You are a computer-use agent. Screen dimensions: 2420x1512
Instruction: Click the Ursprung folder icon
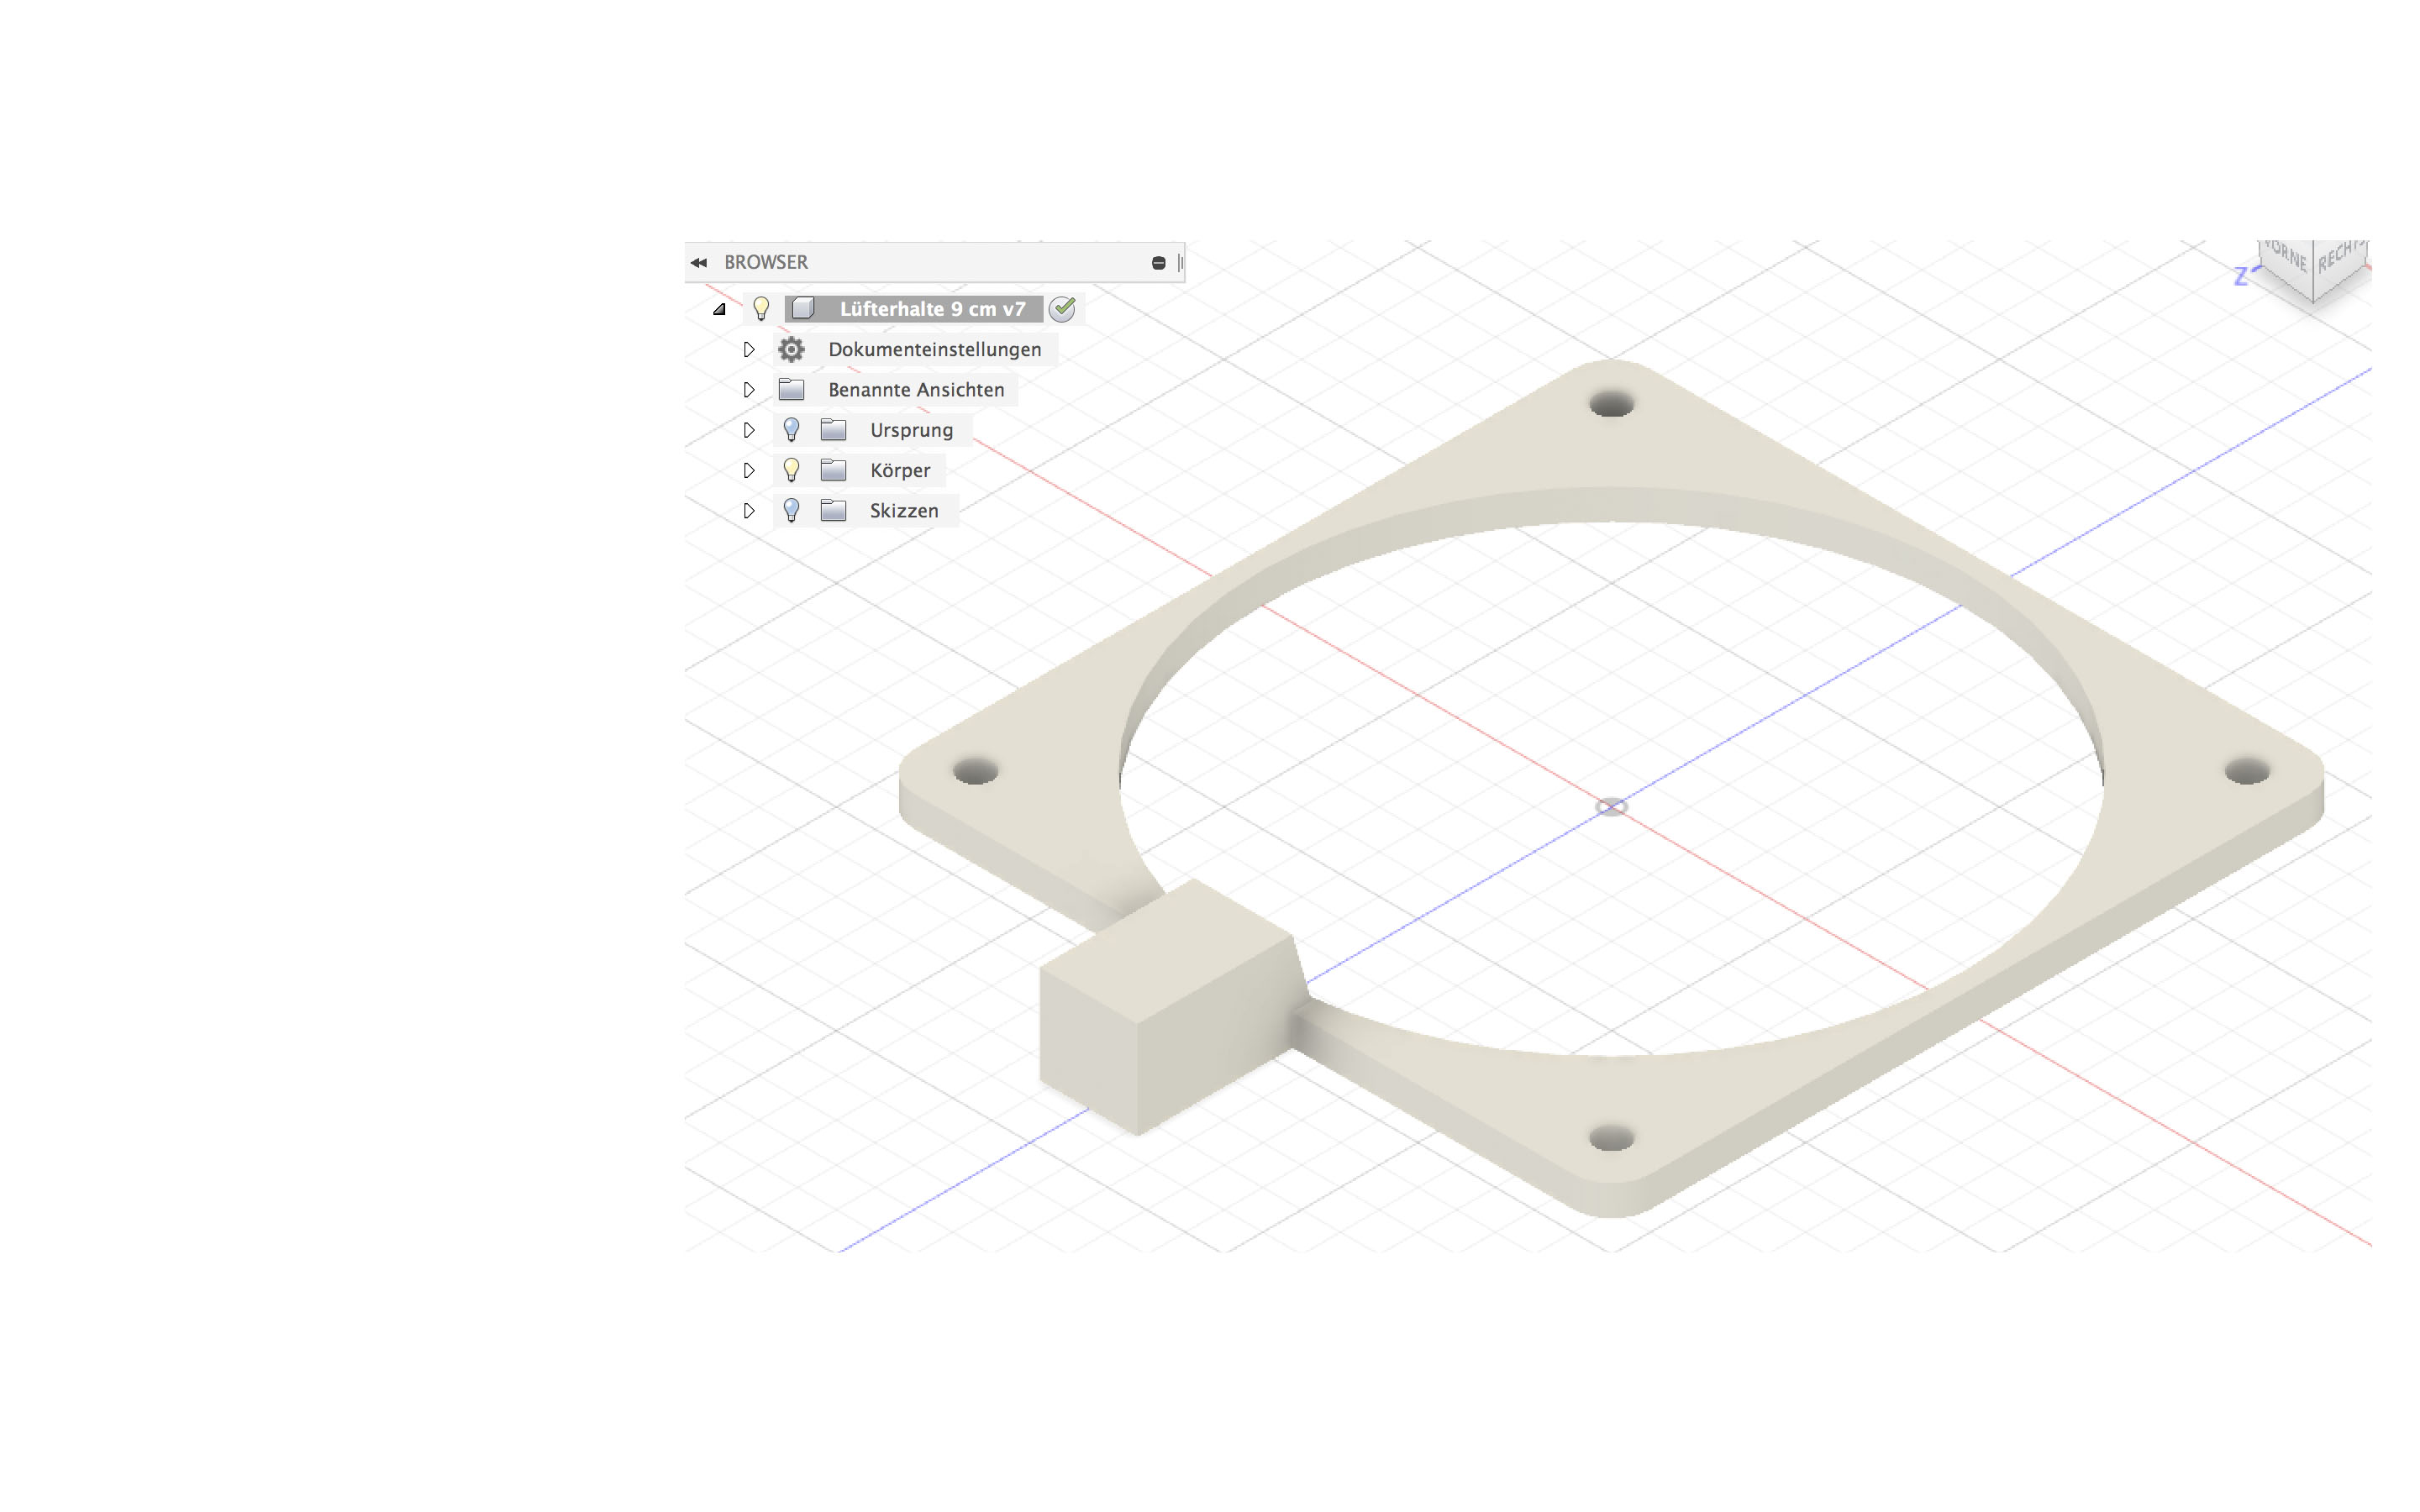[833, 430]
